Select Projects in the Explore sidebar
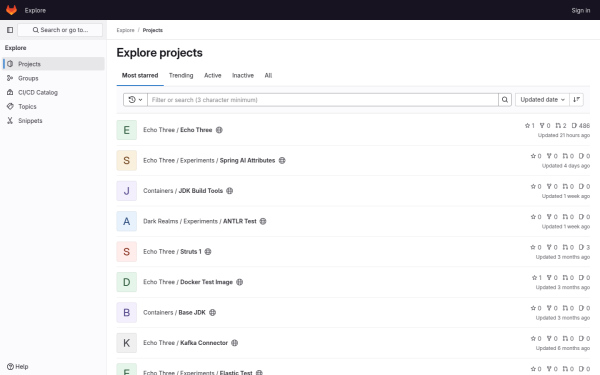This screenshot has width=600, height=375. [54, 64]
